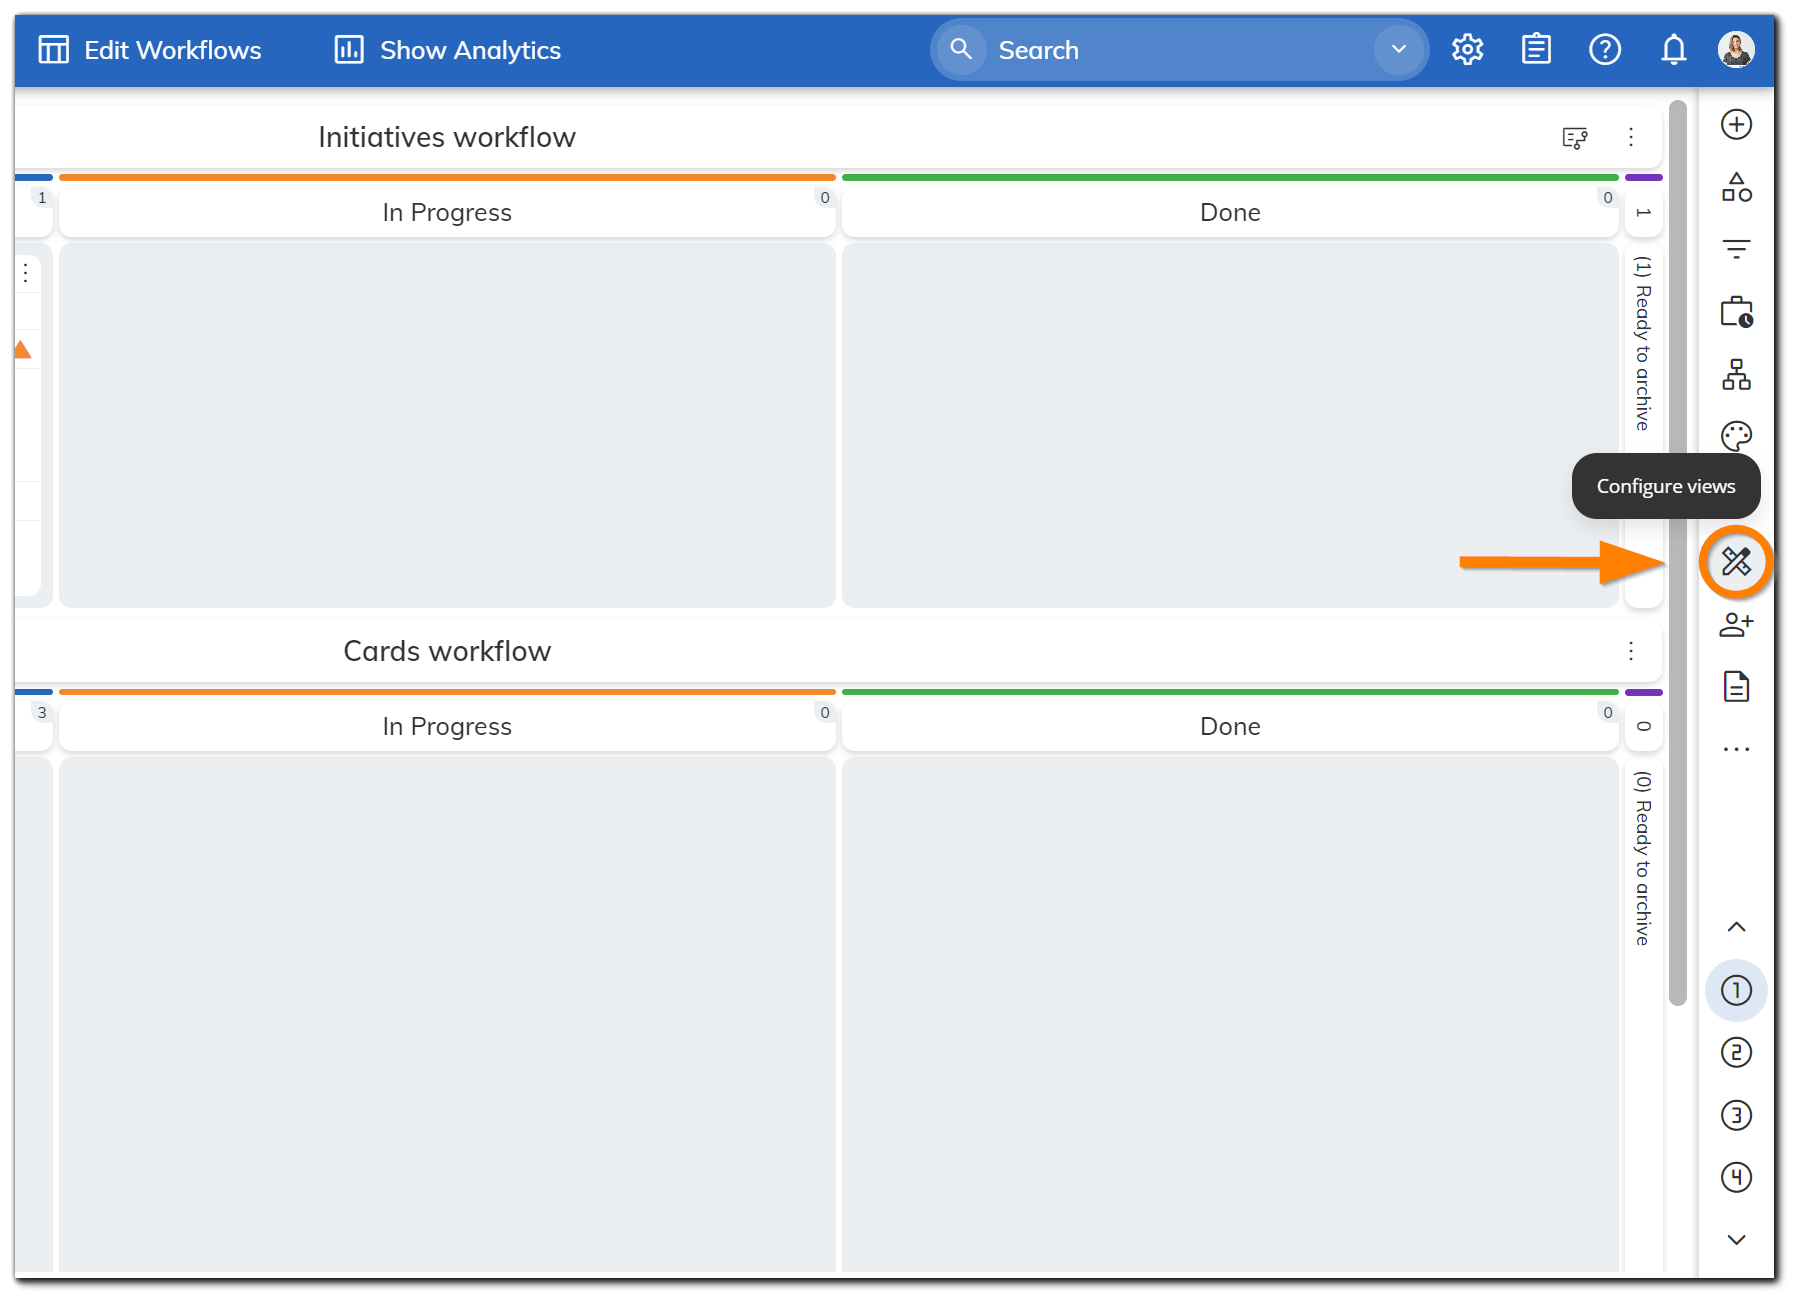Viewport: 1801px width, 1305px height.
Task: Open Initiatives workflow three-dot menu
Action: point(1630,137)
